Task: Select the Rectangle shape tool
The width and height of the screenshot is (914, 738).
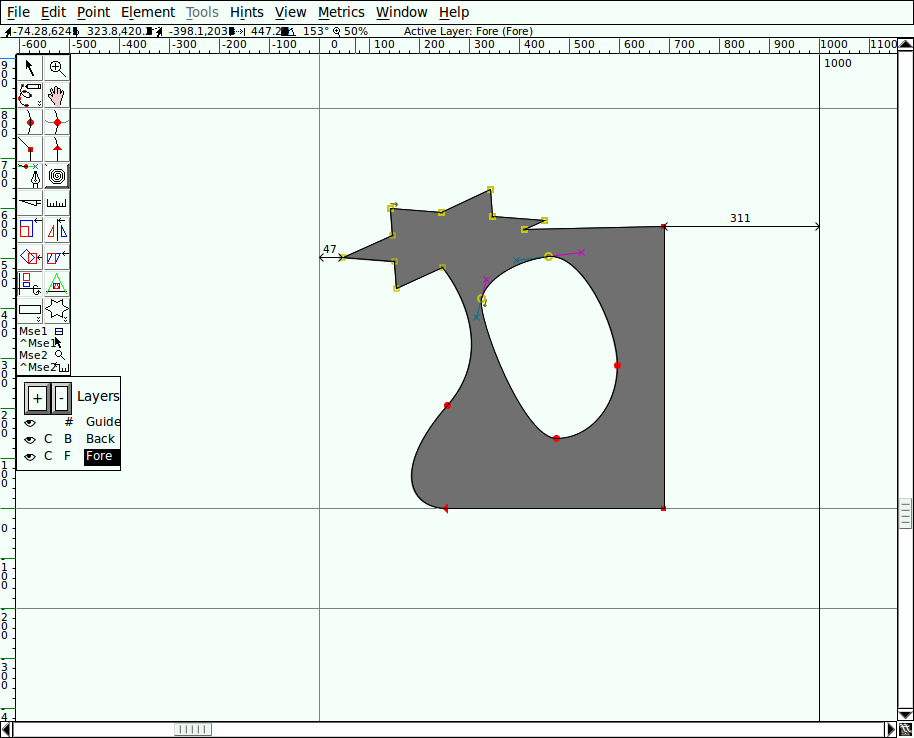Action: pos(30,311)
